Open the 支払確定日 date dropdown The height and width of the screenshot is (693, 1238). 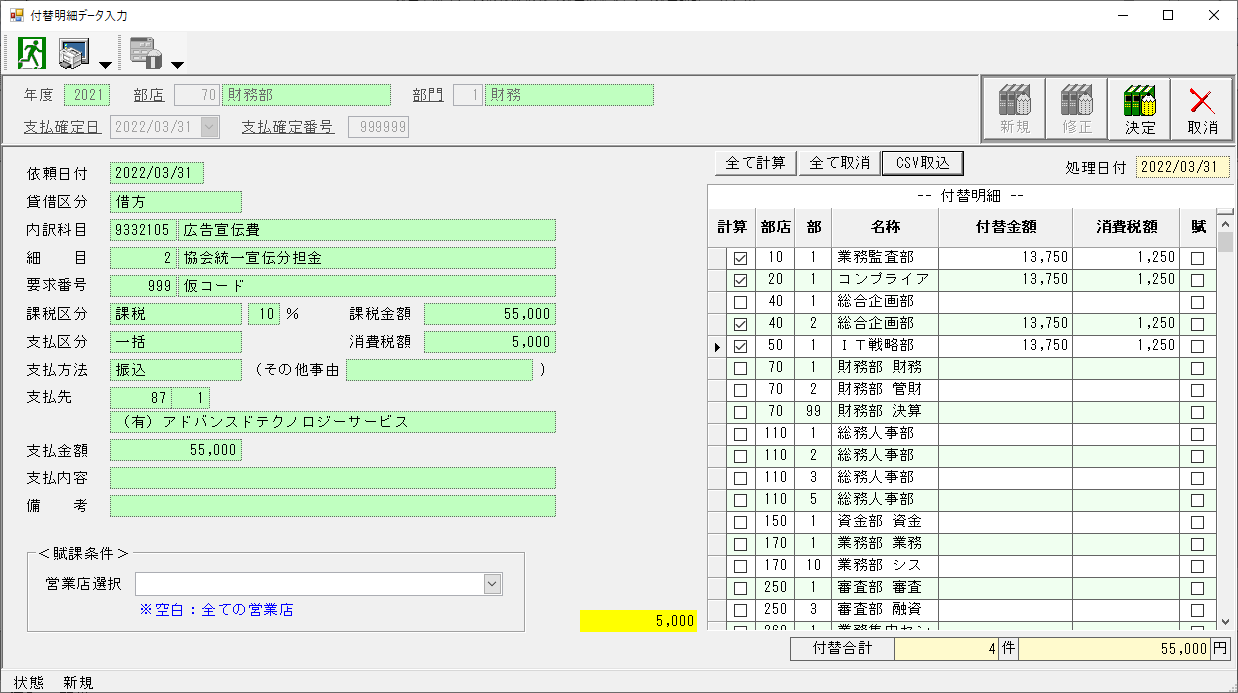click(210, 127)
